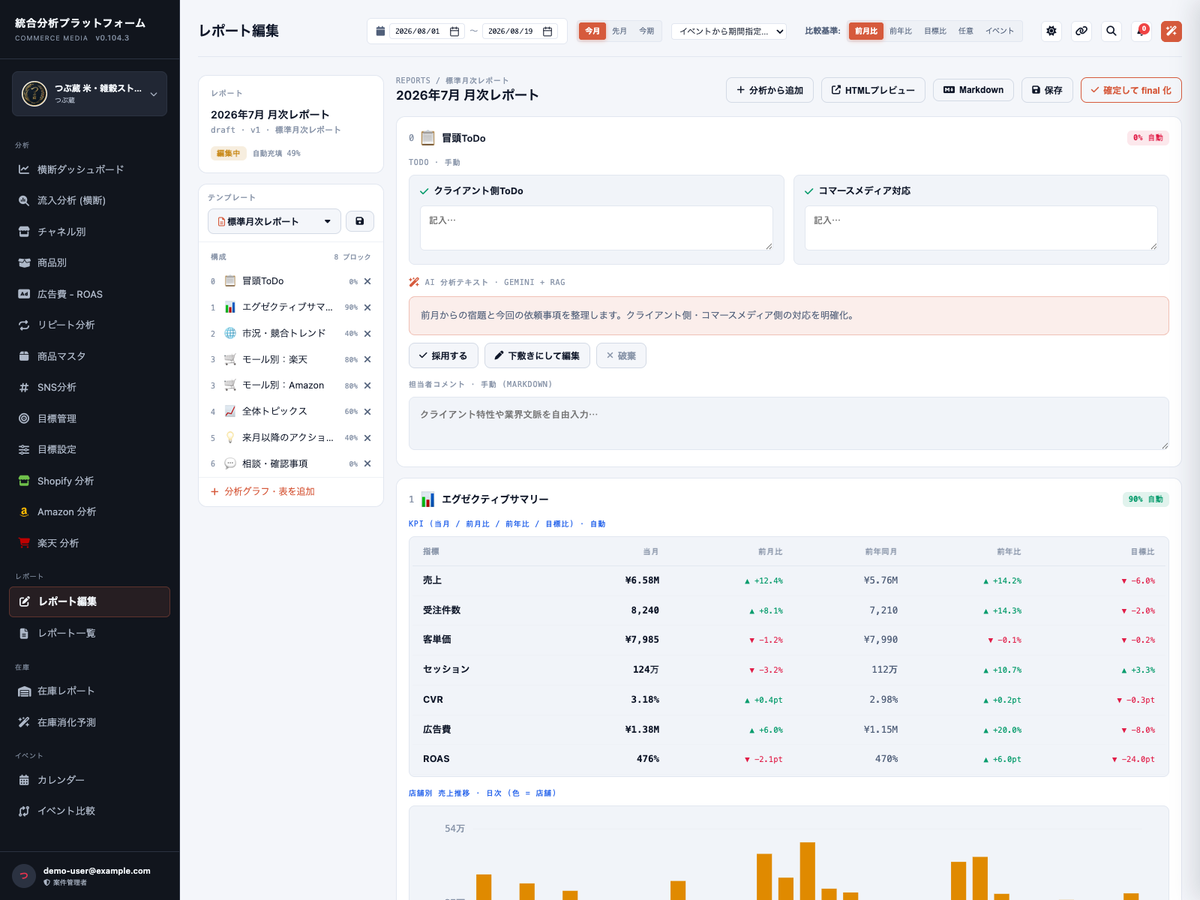The height and width of the screenshot is (900, 1200).
Task: Open the search magnifier icon
Action: (1111, 31)
